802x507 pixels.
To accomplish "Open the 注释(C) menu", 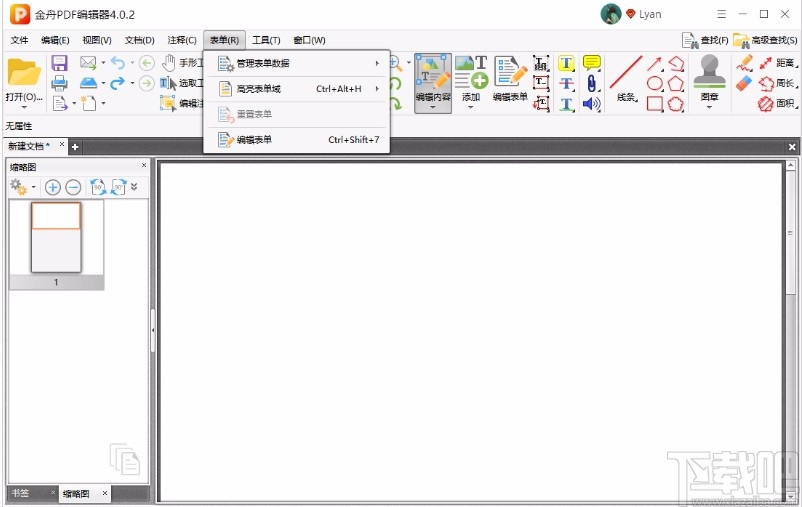I will (x=182, y=40).
